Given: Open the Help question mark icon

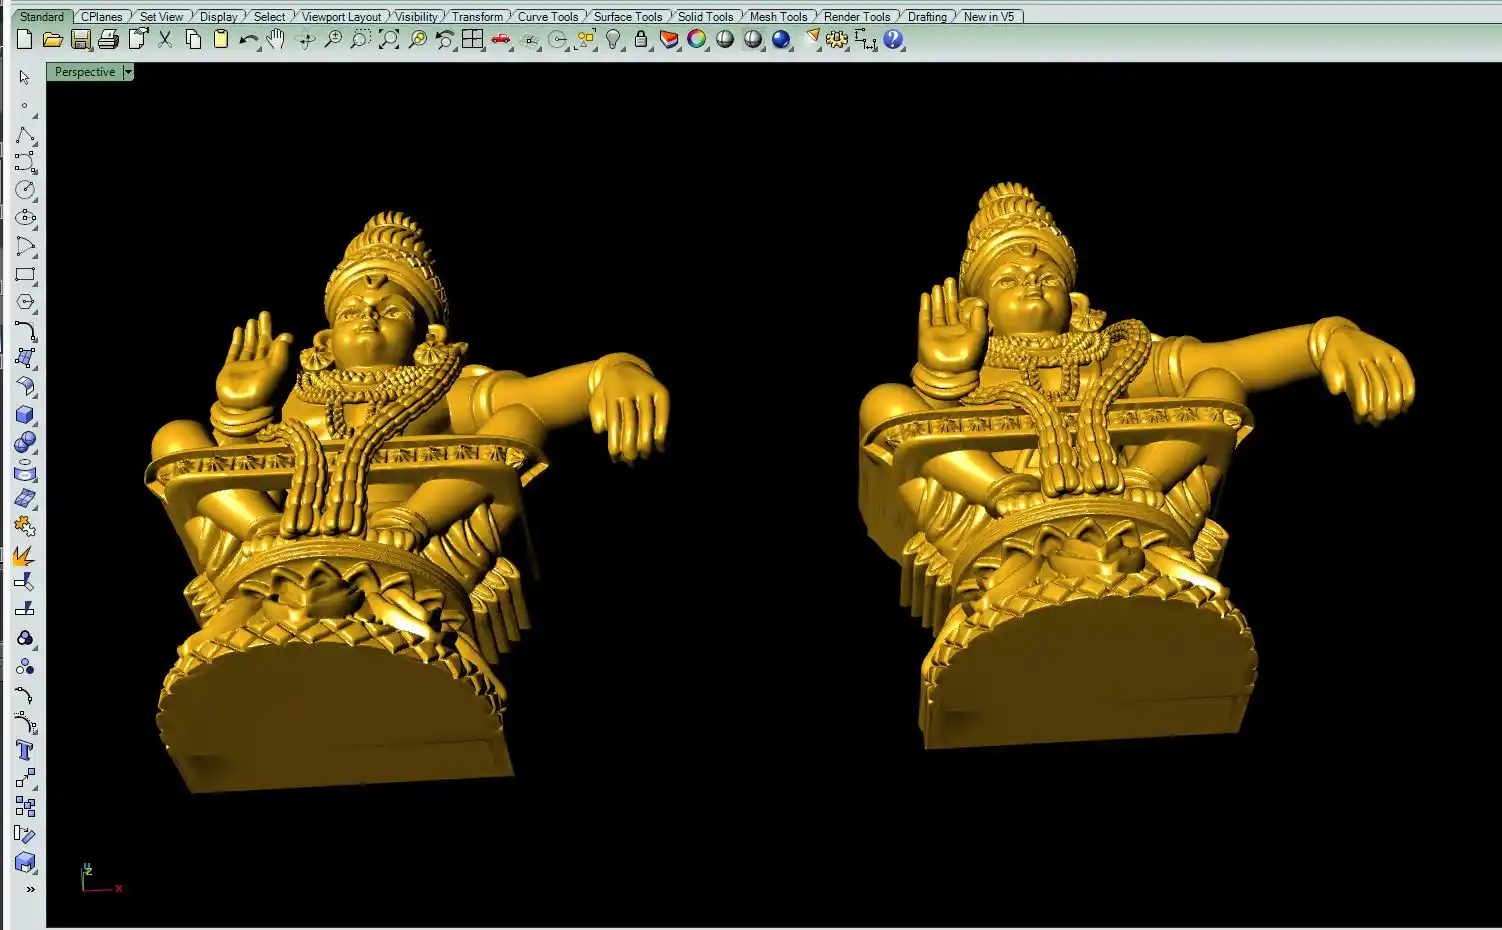Looking at the screenshot, I should click(x=893, y=39).
